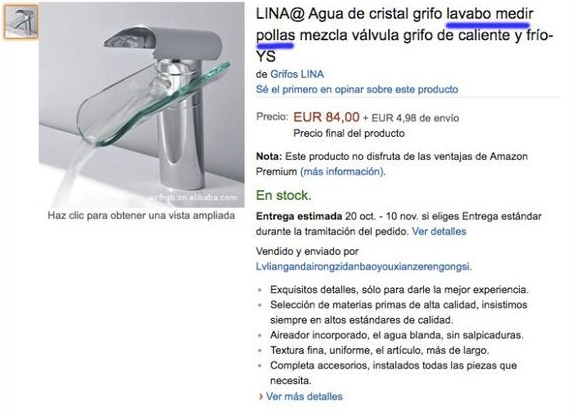Open seller Lvliangandairongzidanbaoyouxianzerengongsi link
The height and width of the screenshot is (414, 575).
363,267
